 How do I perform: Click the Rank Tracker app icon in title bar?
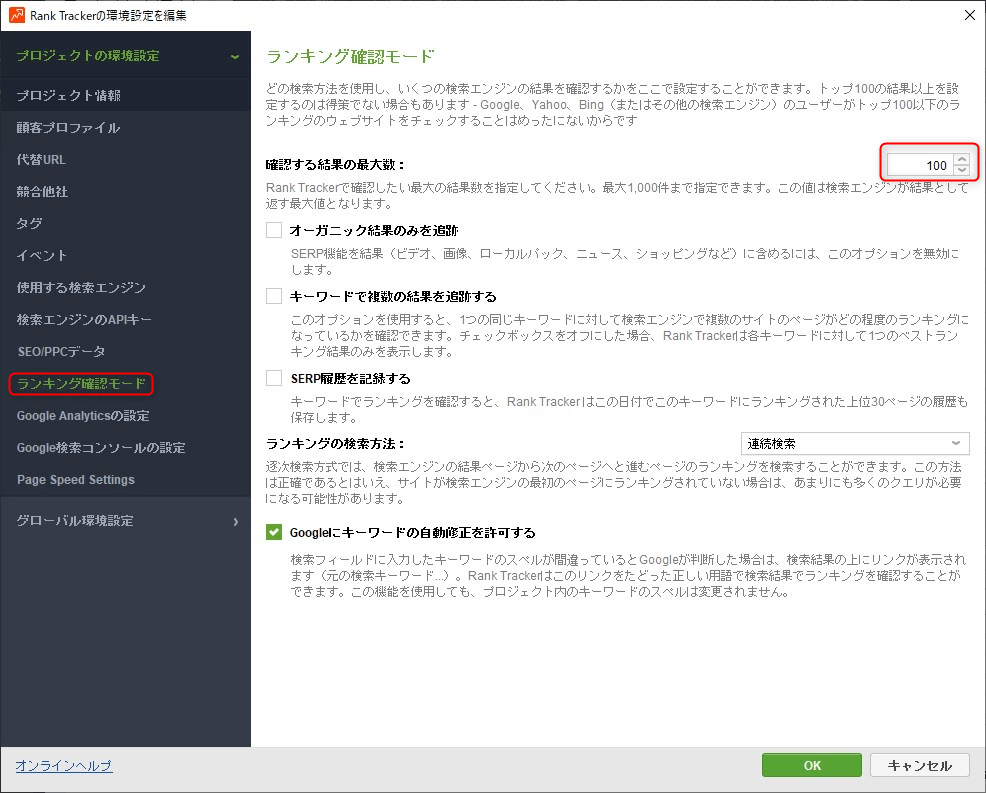[x=16, y=15]
